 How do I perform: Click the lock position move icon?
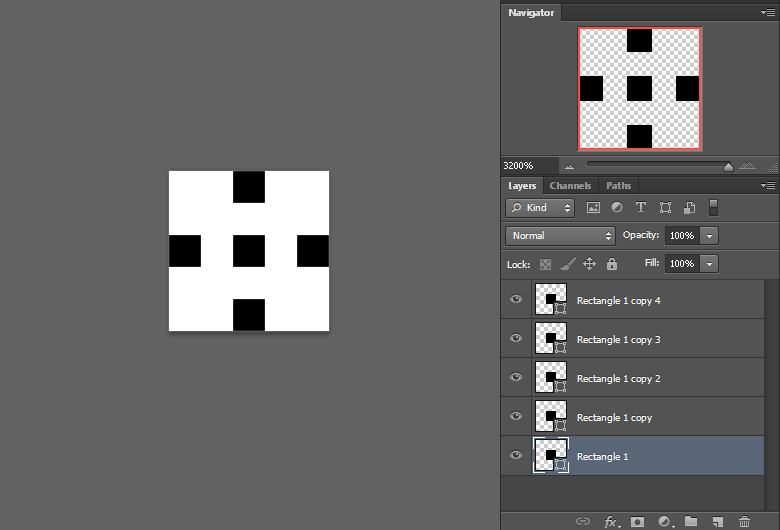click(589, 264)
